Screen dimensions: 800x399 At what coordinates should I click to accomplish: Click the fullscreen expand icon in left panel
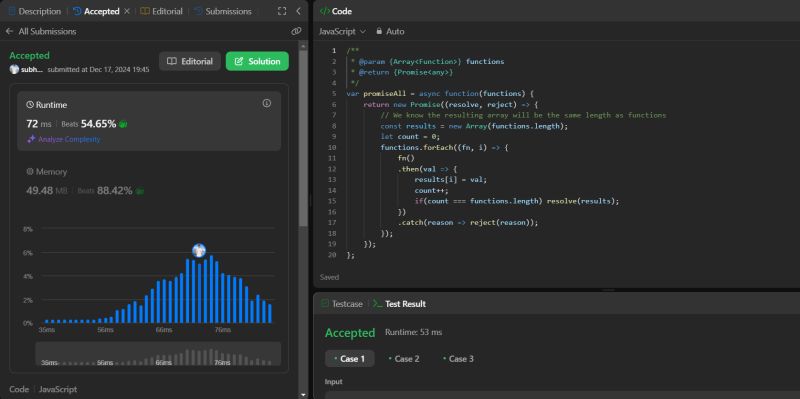coord(282,11)
